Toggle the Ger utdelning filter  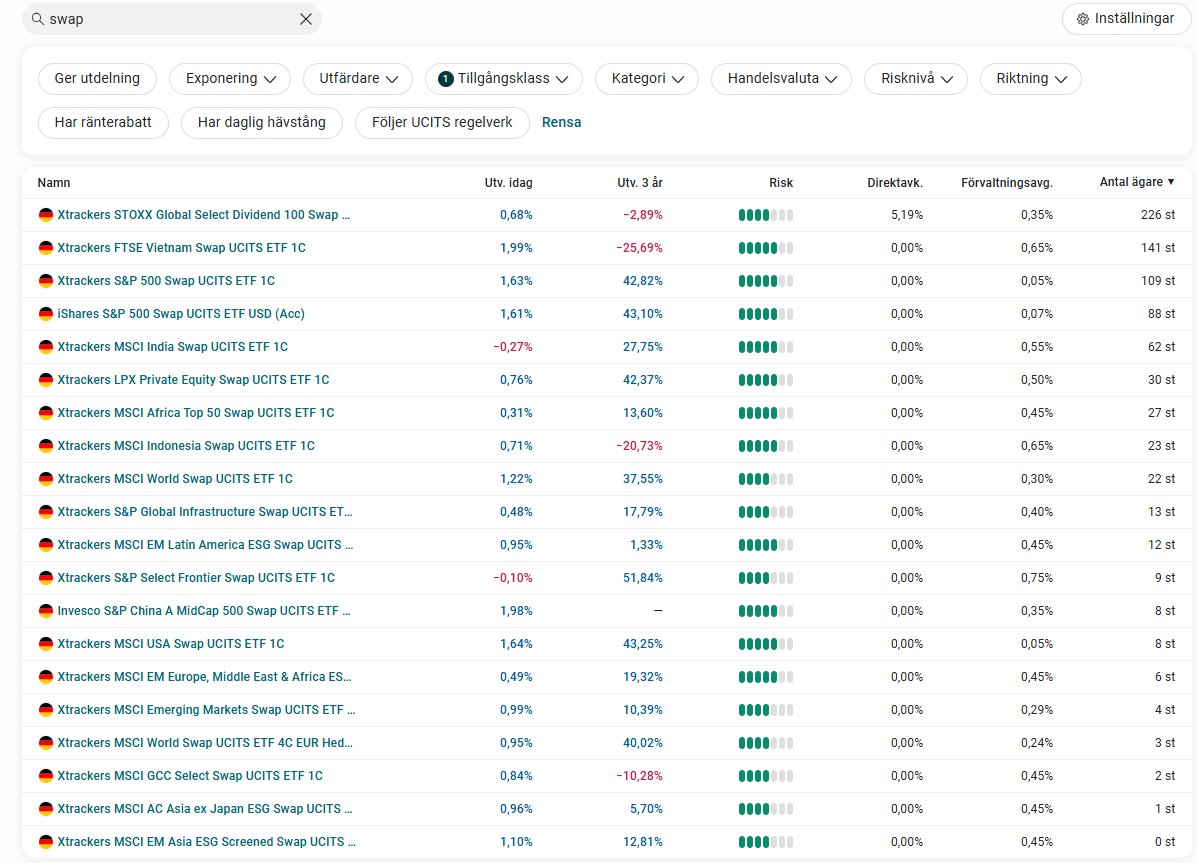pyautogui.click(x=97, y=79)
